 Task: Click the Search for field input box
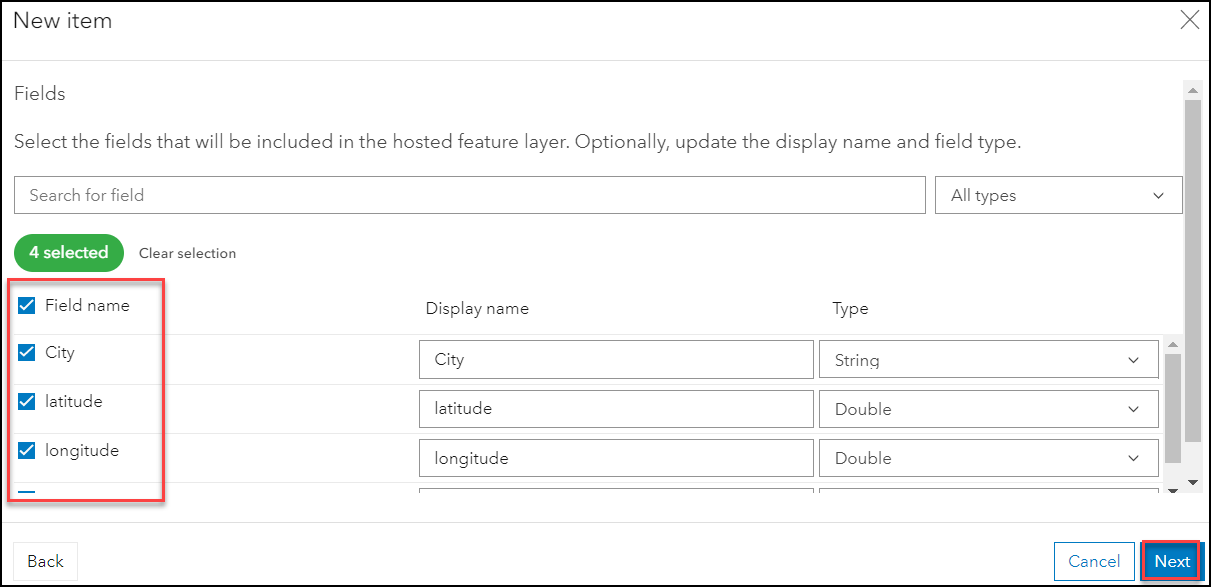tap(470, 195)
